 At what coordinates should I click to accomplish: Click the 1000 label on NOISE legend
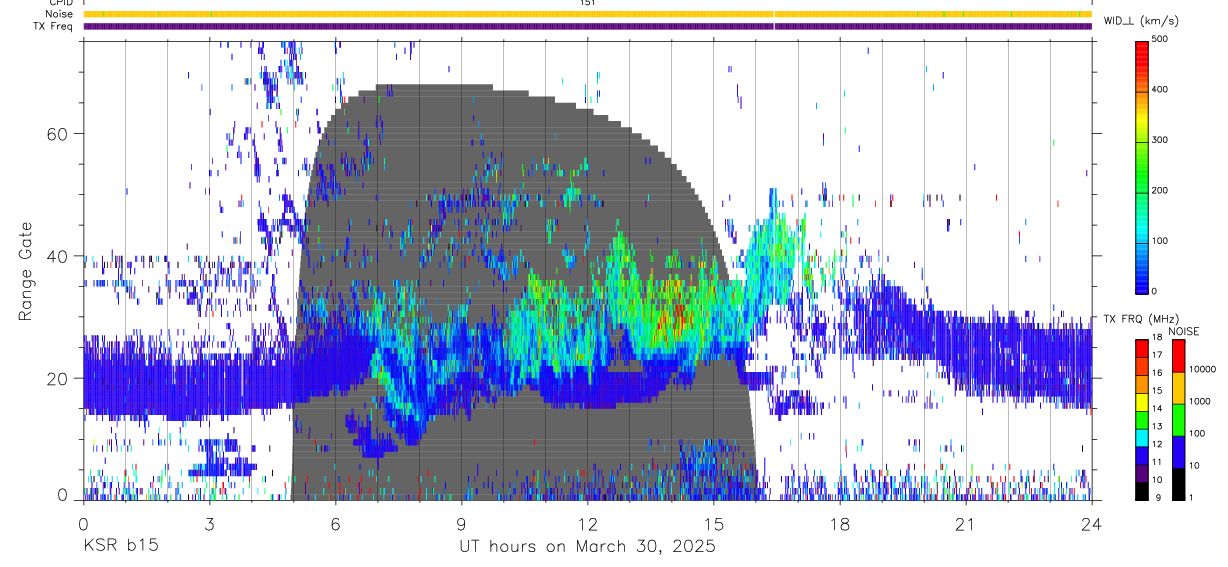[1200, 402]
